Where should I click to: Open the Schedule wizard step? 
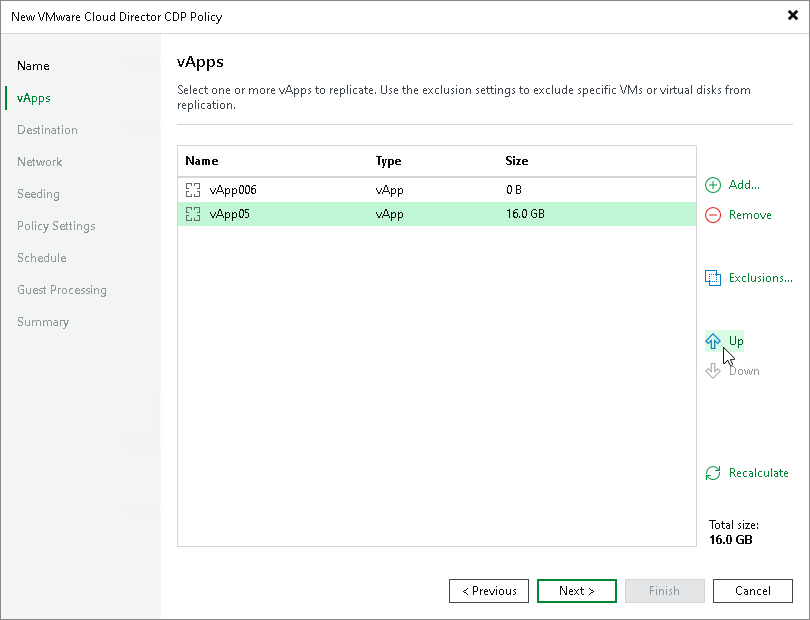pos(41,258)
